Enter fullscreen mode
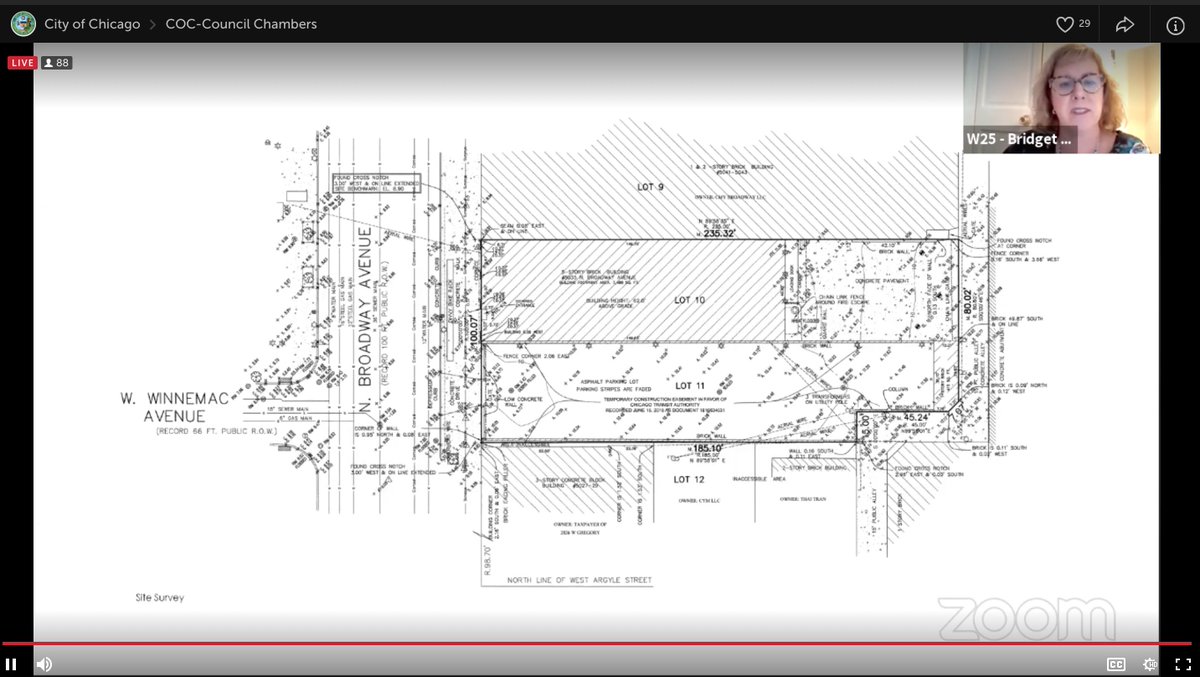Viewport: 1200px width, 677px height. pyautogui.click(x=1182, y=664)
